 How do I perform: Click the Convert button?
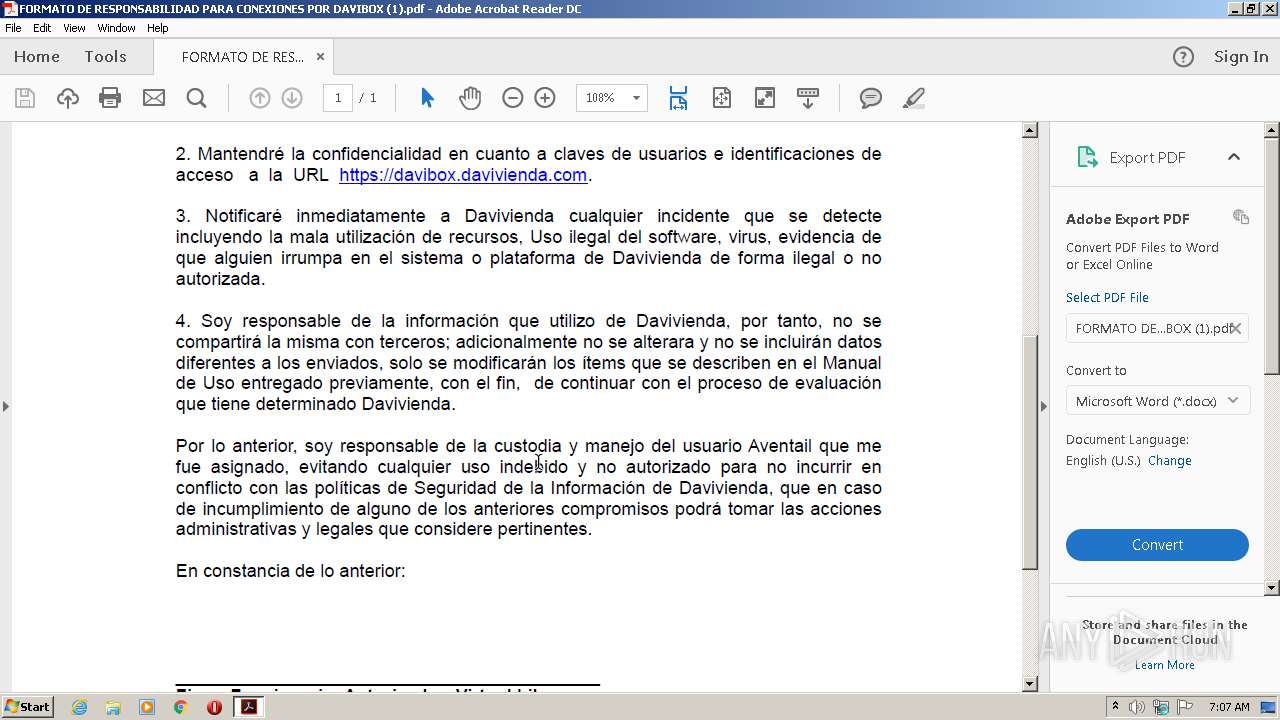pyautogui.click(x=1157, y=545)
